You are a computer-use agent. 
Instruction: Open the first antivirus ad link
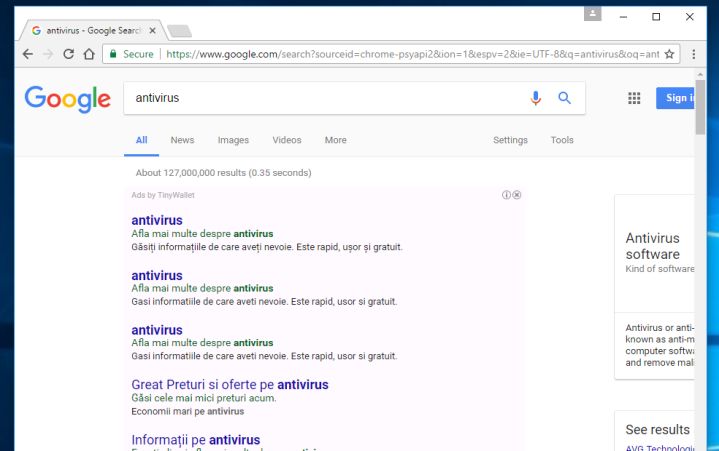(157, 220)
